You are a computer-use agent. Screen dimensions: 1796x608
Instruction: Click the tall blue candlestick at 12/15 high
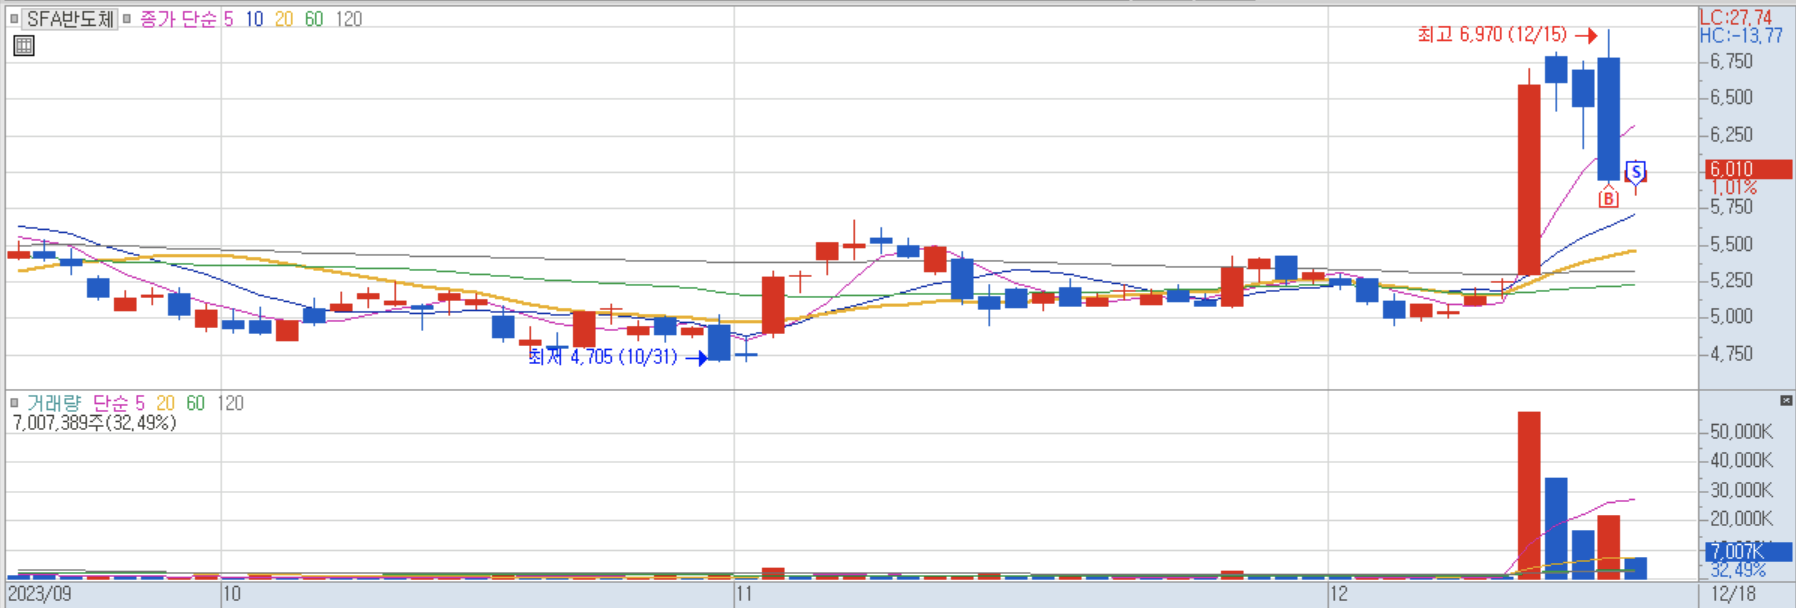point(1609,119)
